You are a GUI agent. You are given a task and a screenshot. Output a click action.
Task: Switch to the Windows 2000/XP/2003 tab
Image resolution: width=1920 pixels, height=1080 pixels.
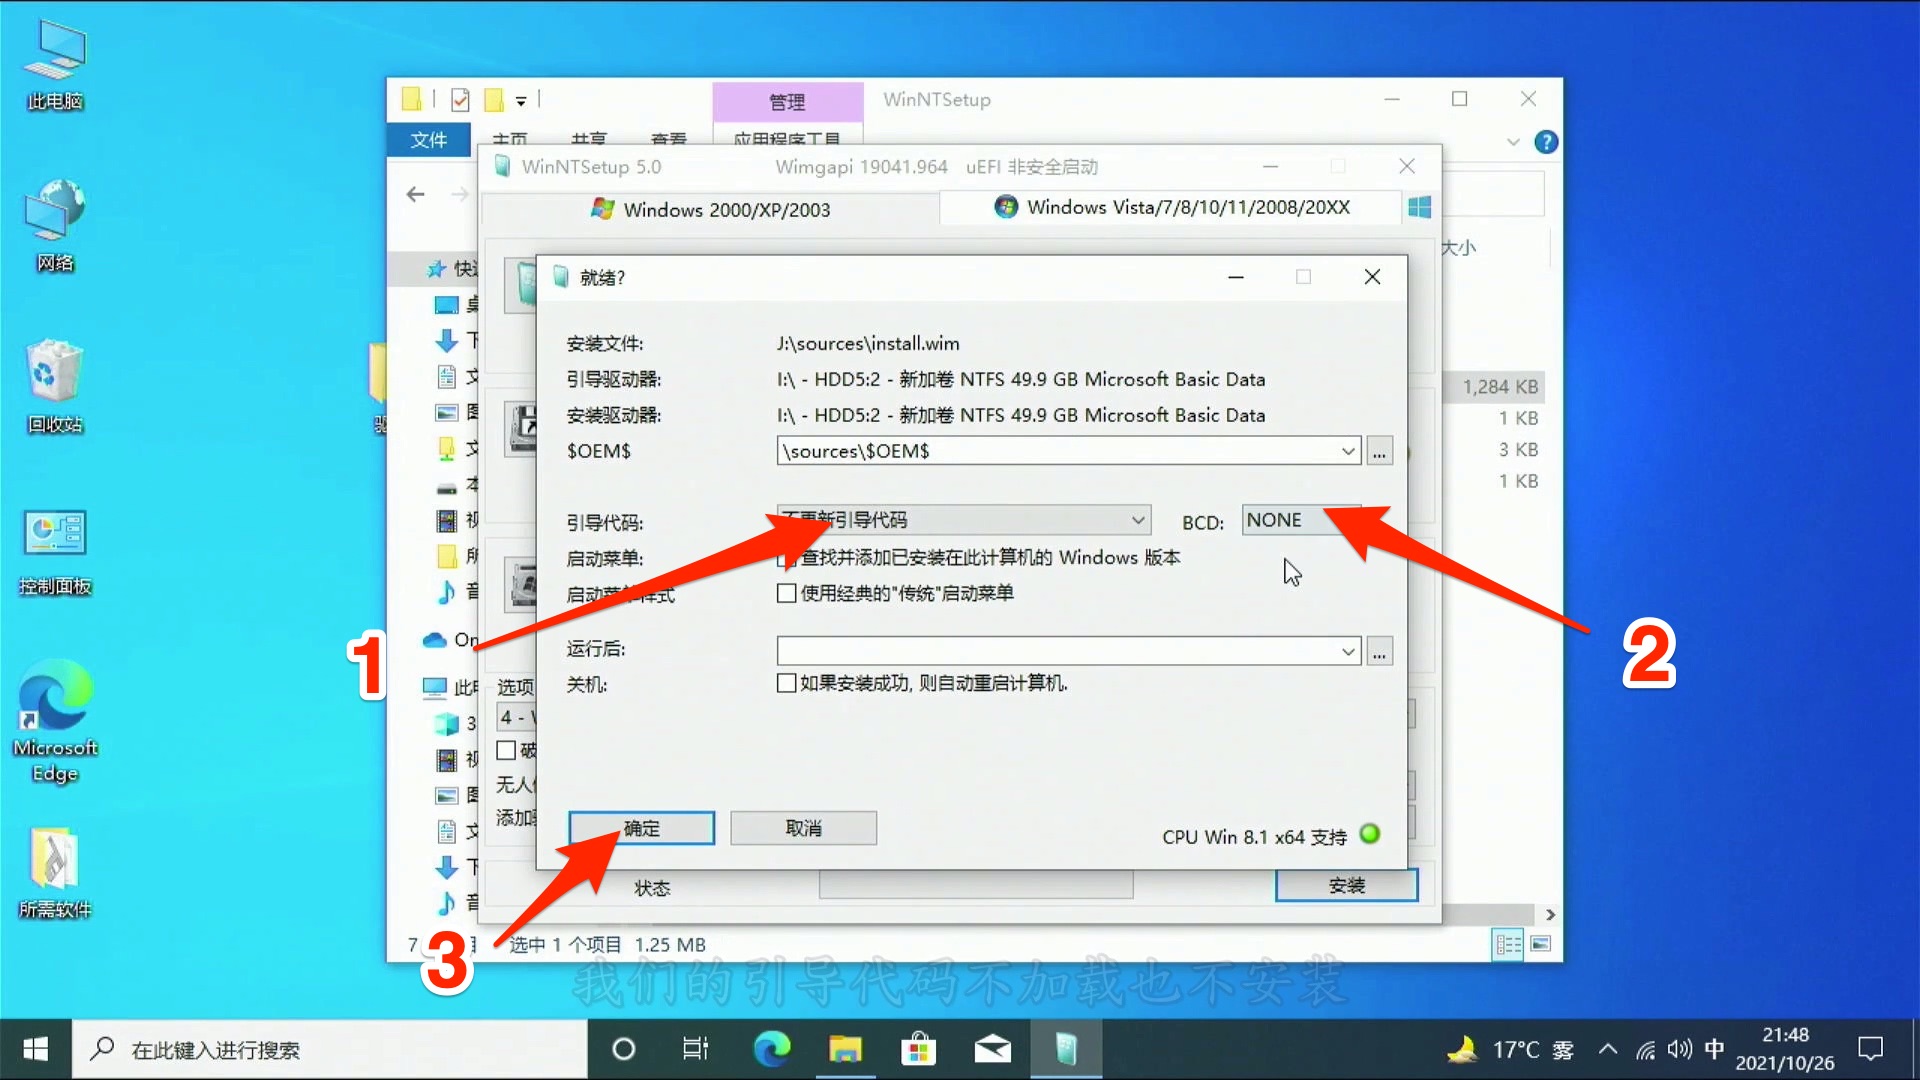711,209
